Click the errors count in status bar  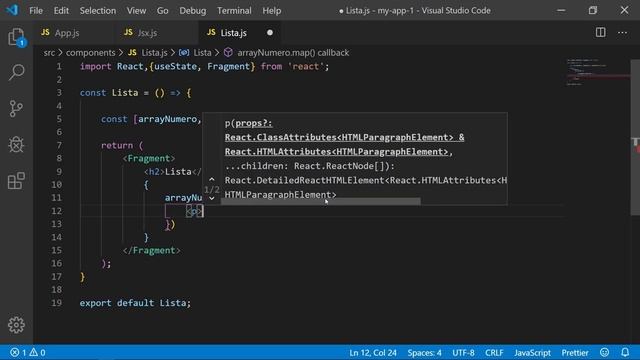point(18,352)
